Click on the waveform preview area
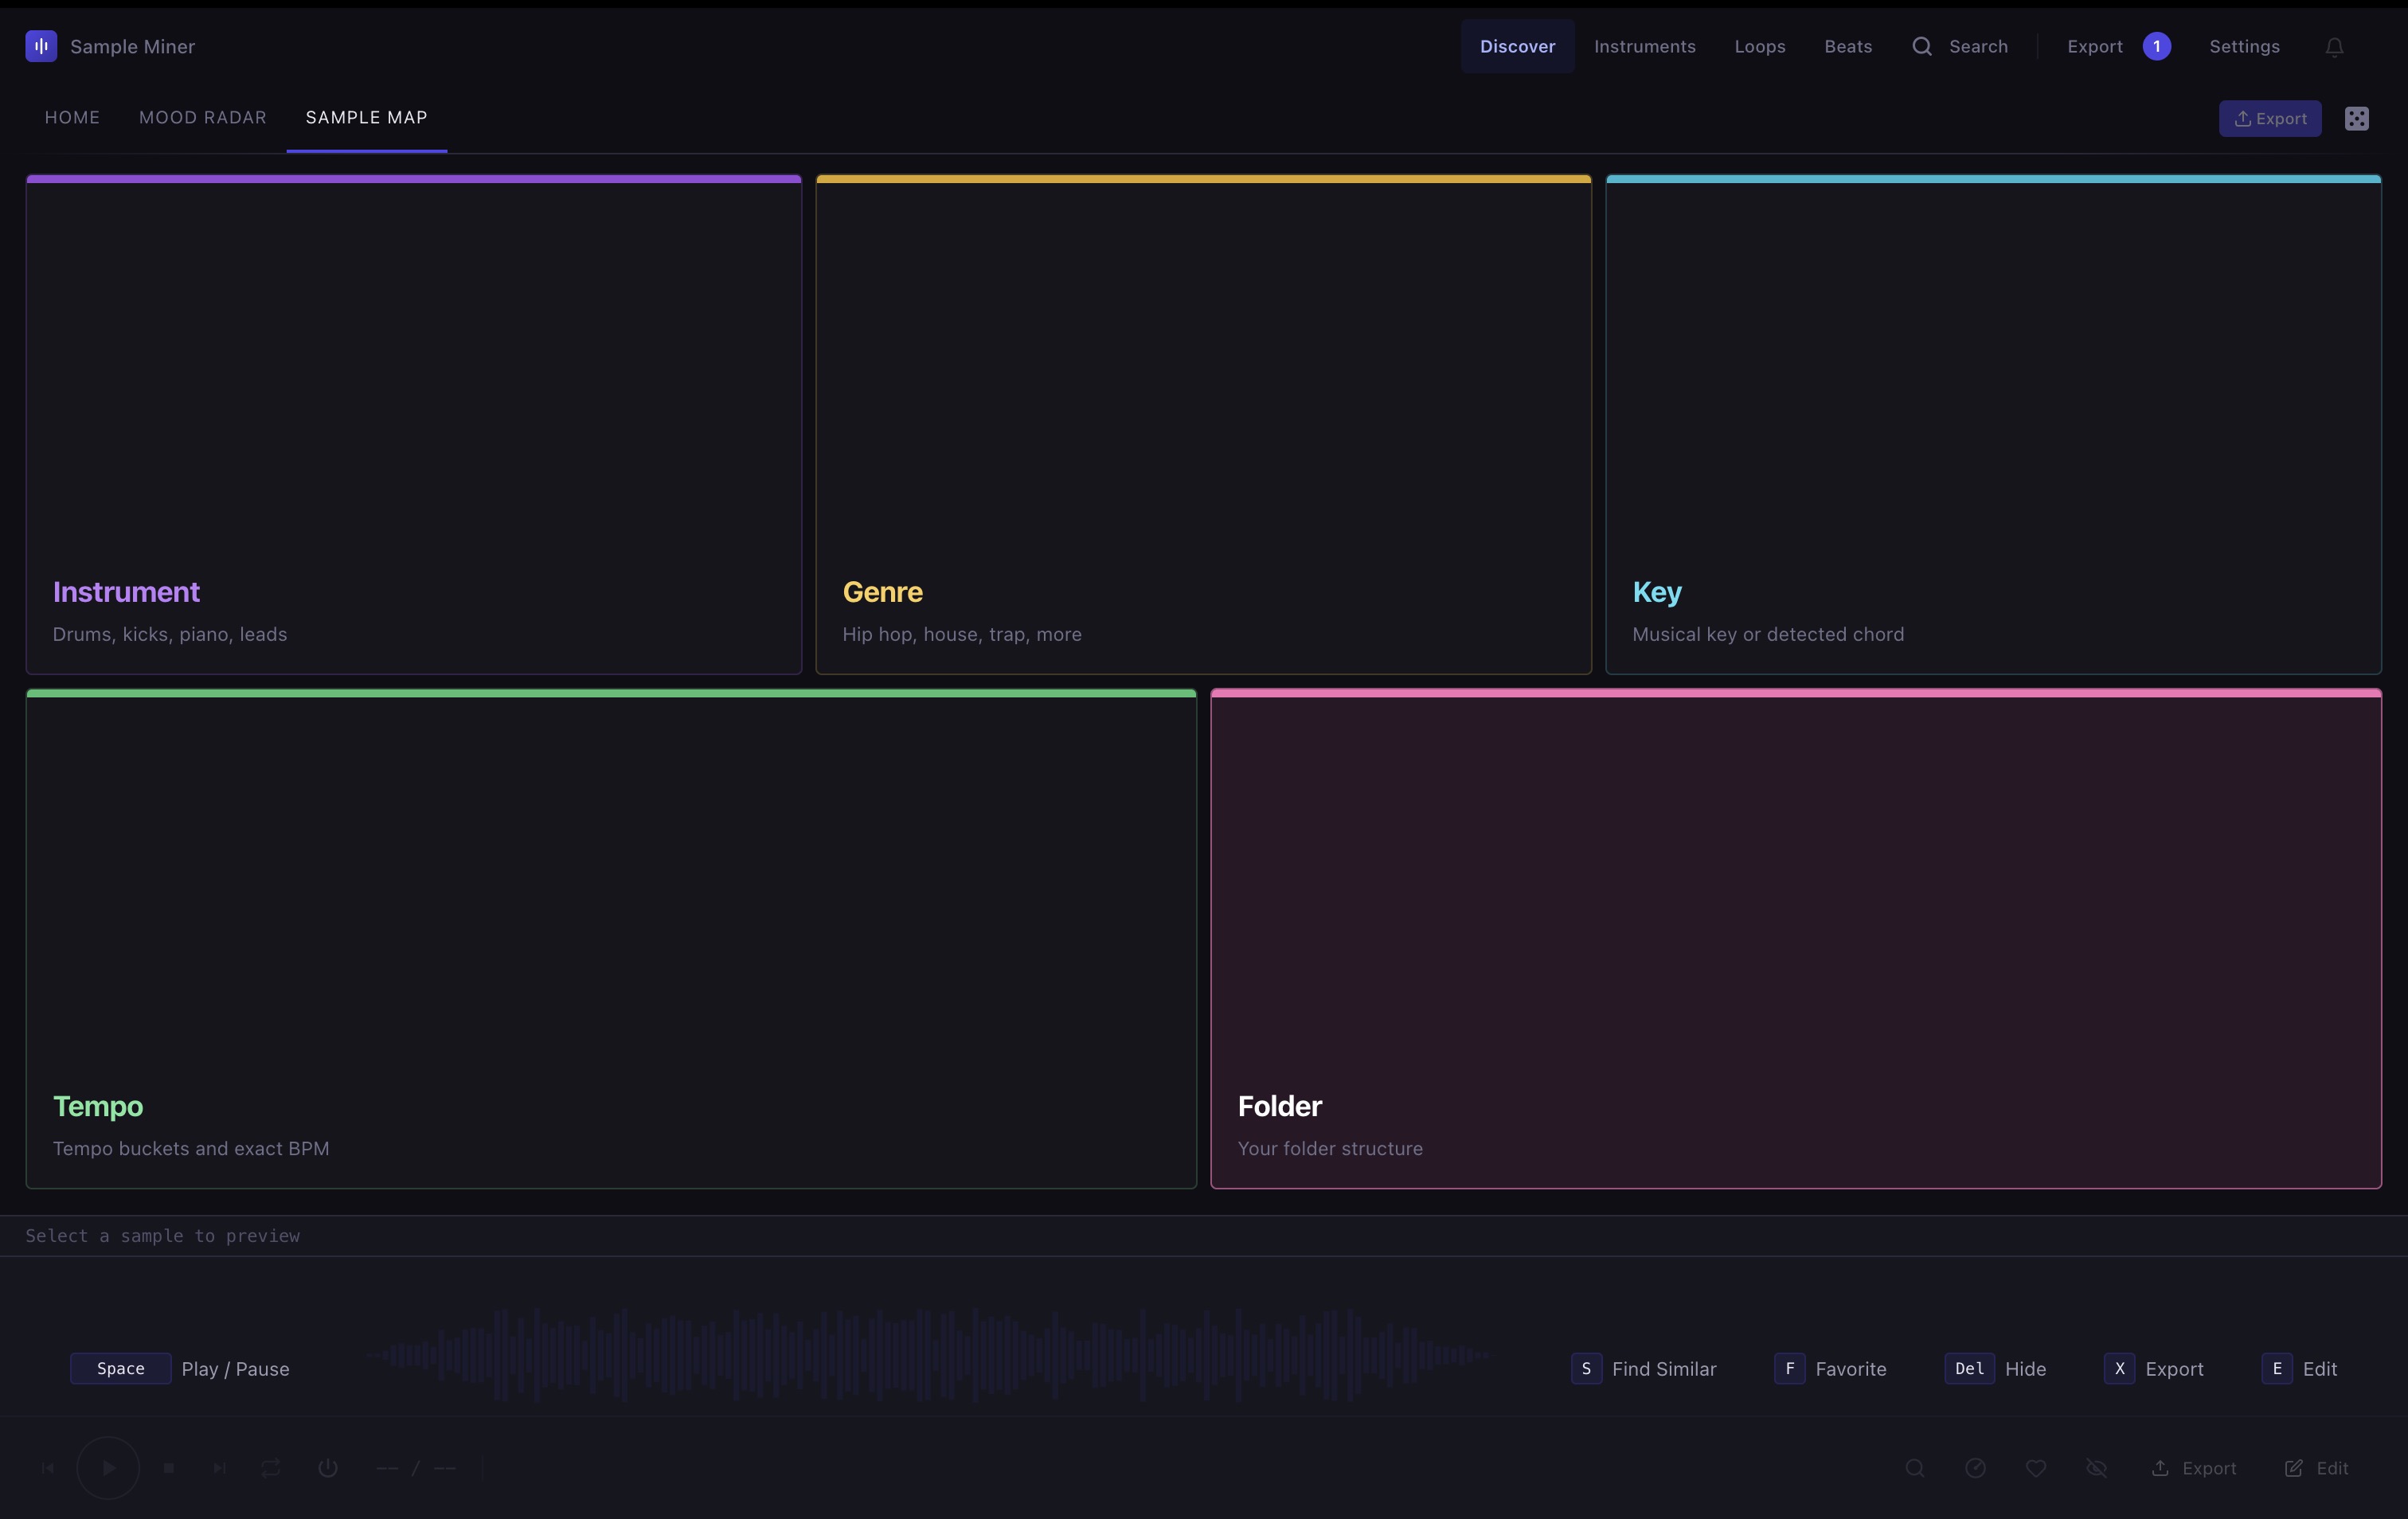This screenshot has width=2408, height=1519. tap(929, 1355)
